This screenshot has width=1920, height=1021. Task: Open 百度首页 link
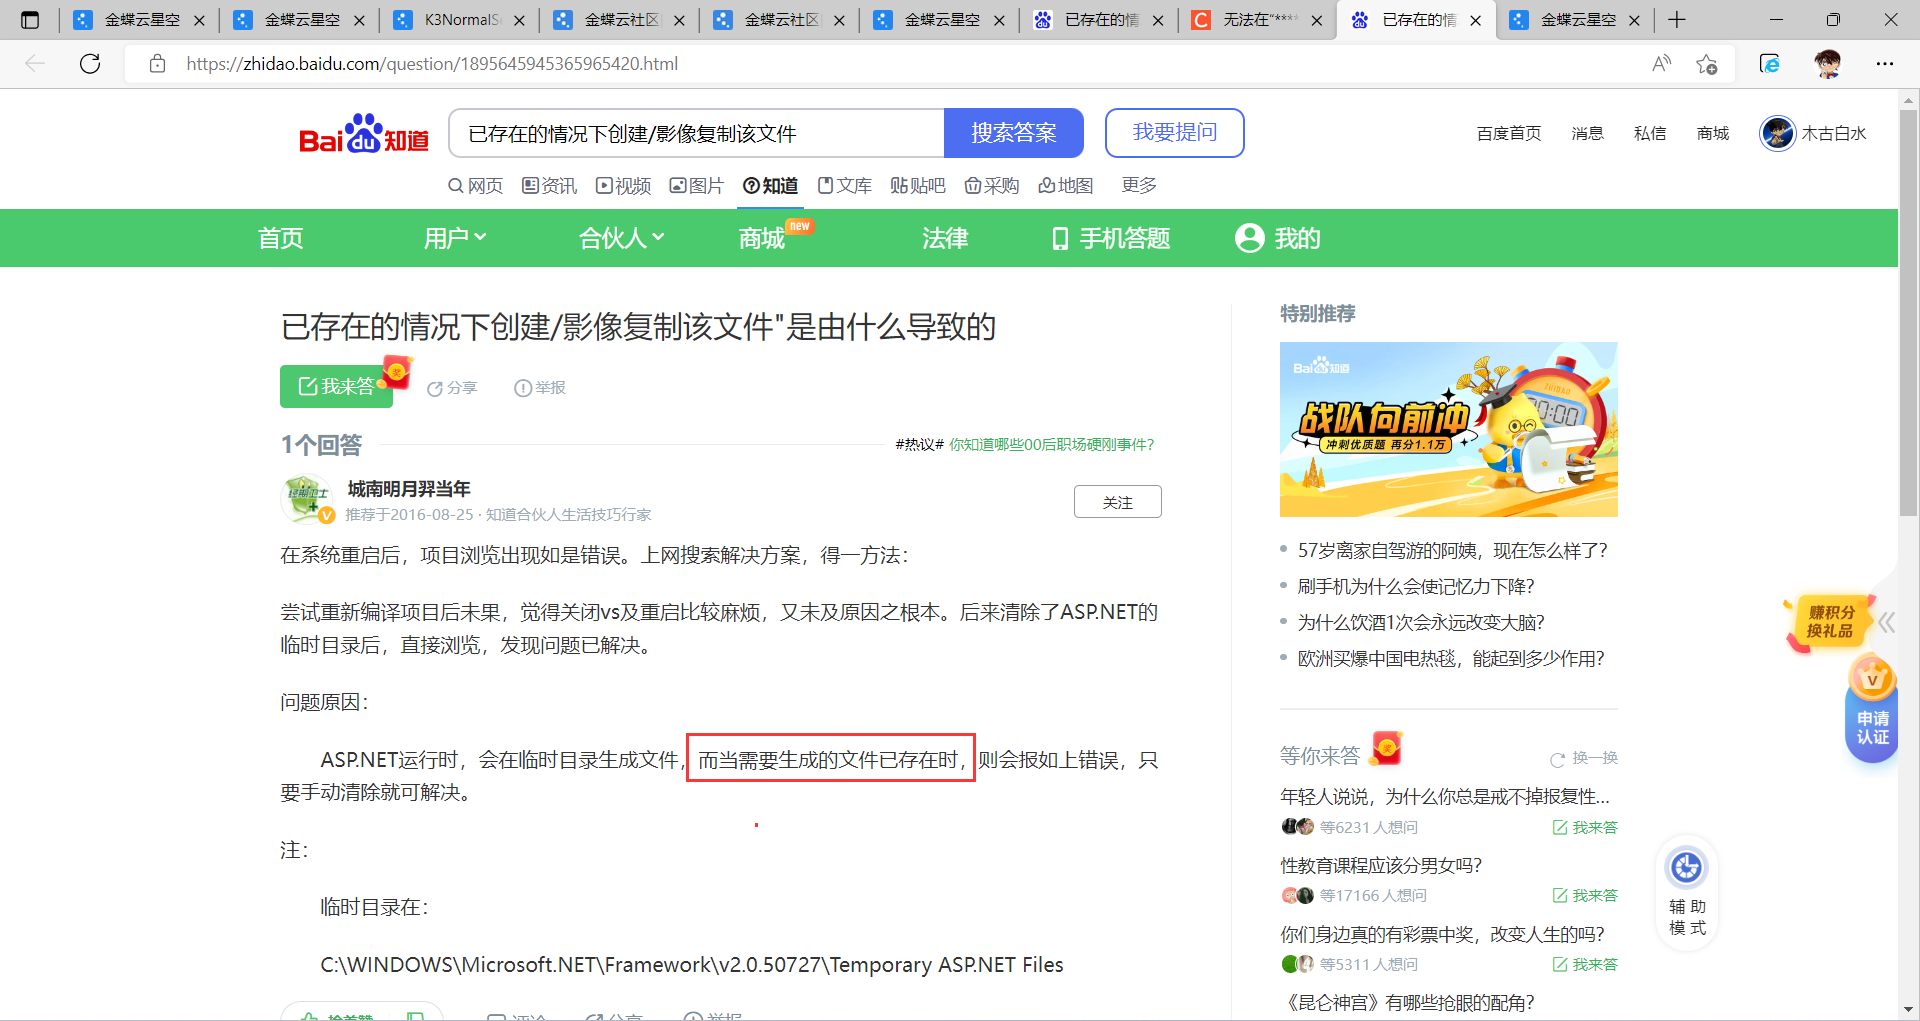[1509, 133]
